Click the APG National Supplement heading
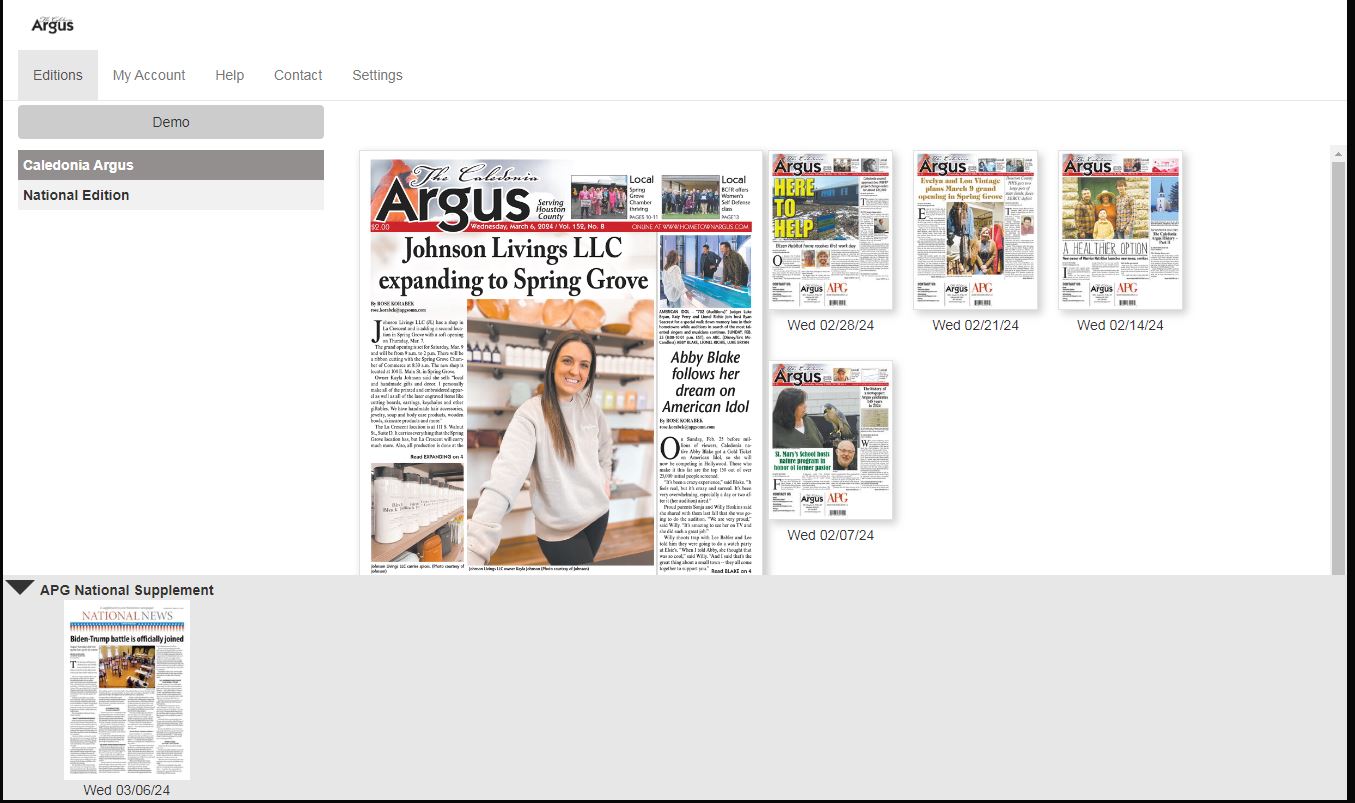 pyautogui.click(x=126, y=590)
